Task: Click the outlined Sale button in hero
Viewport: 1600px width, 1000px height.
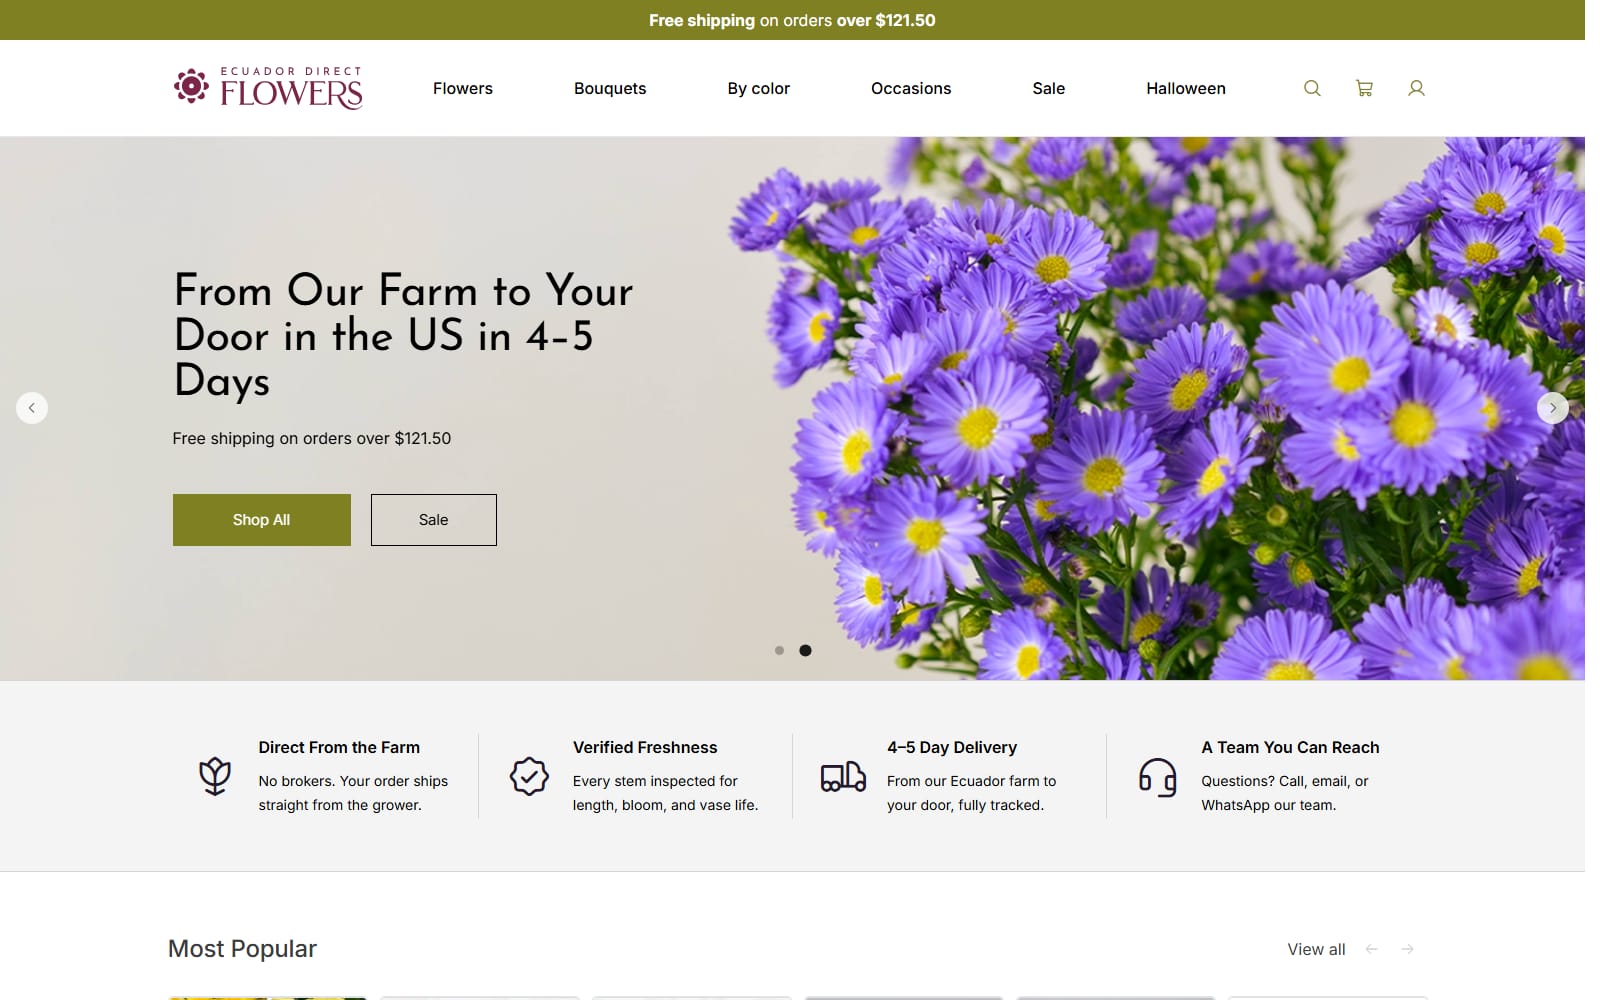Action: 434,520
